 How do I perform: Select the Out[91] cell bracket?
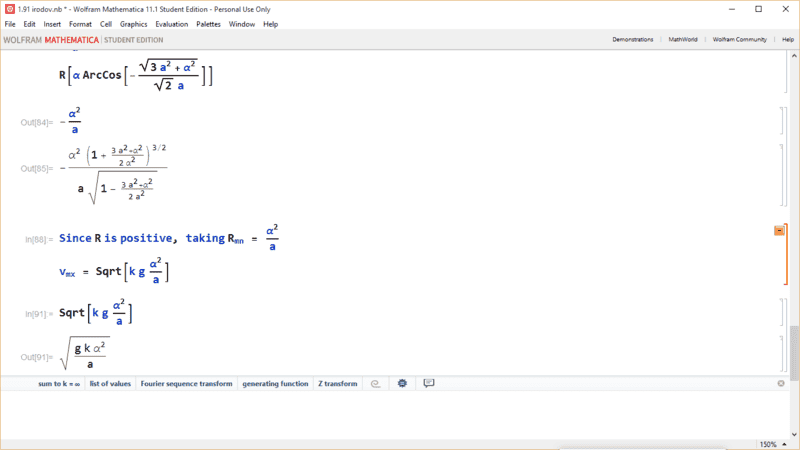click(x=781, y=352)
